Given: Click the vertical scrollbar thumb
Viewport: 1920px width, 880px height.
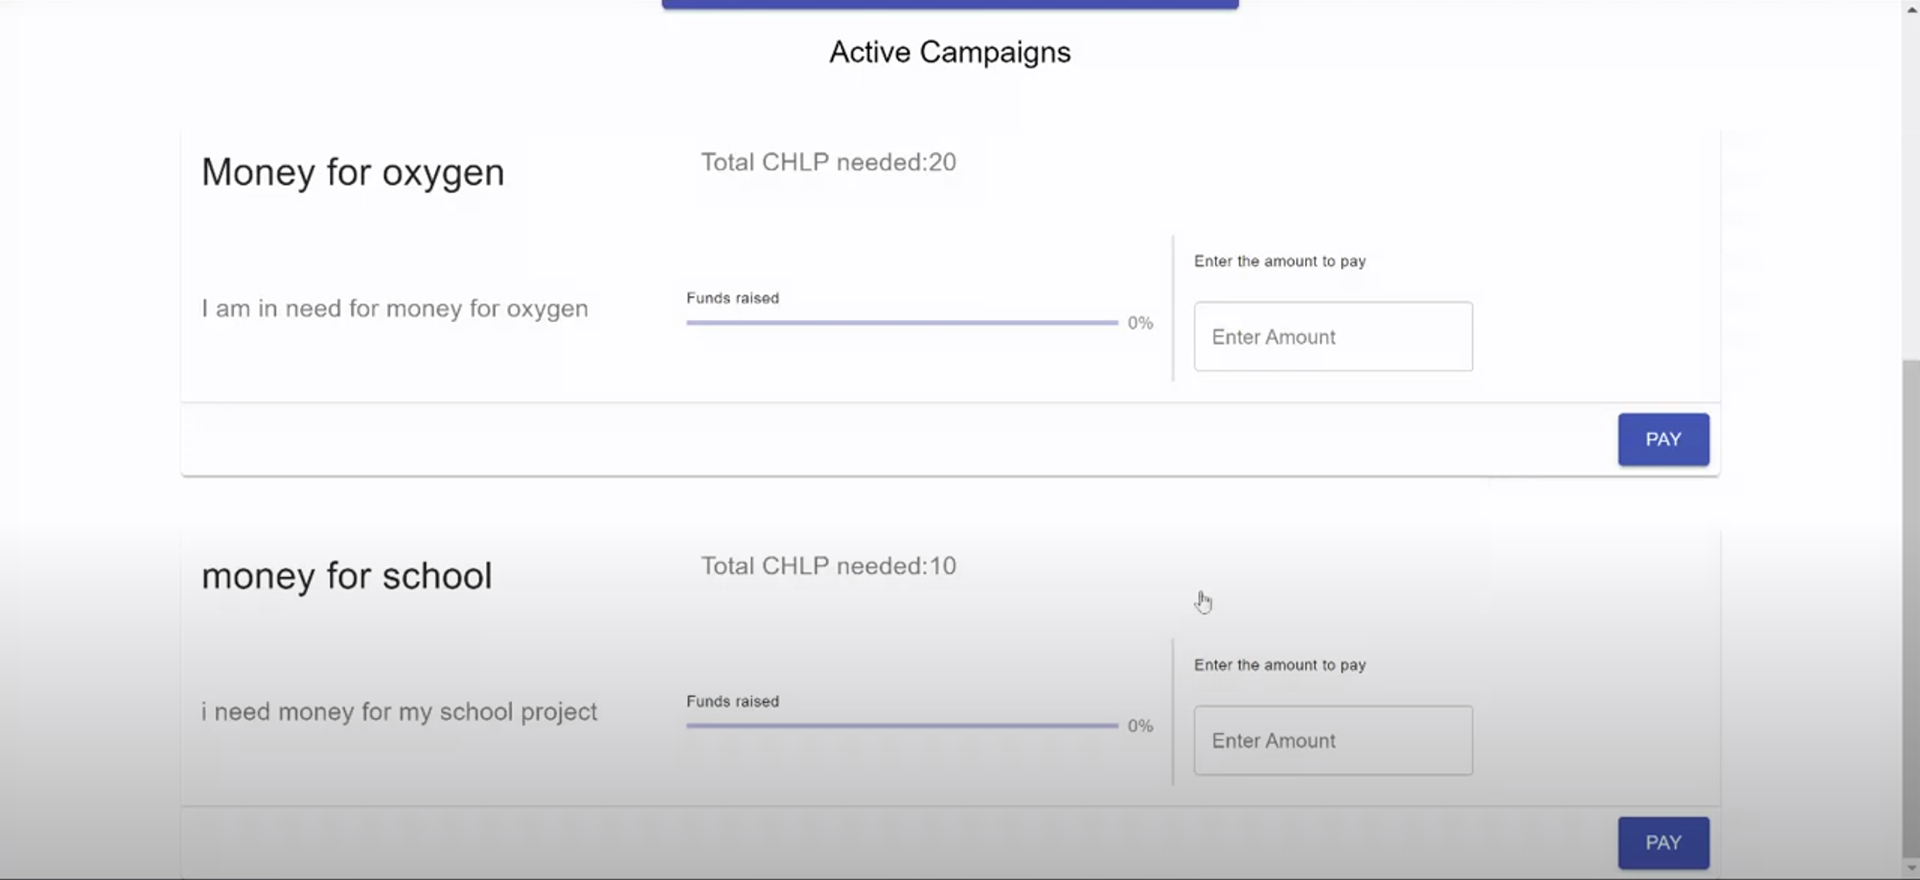Looking at the screenshot, I should pyautogui.click(x=1910, y=608).
